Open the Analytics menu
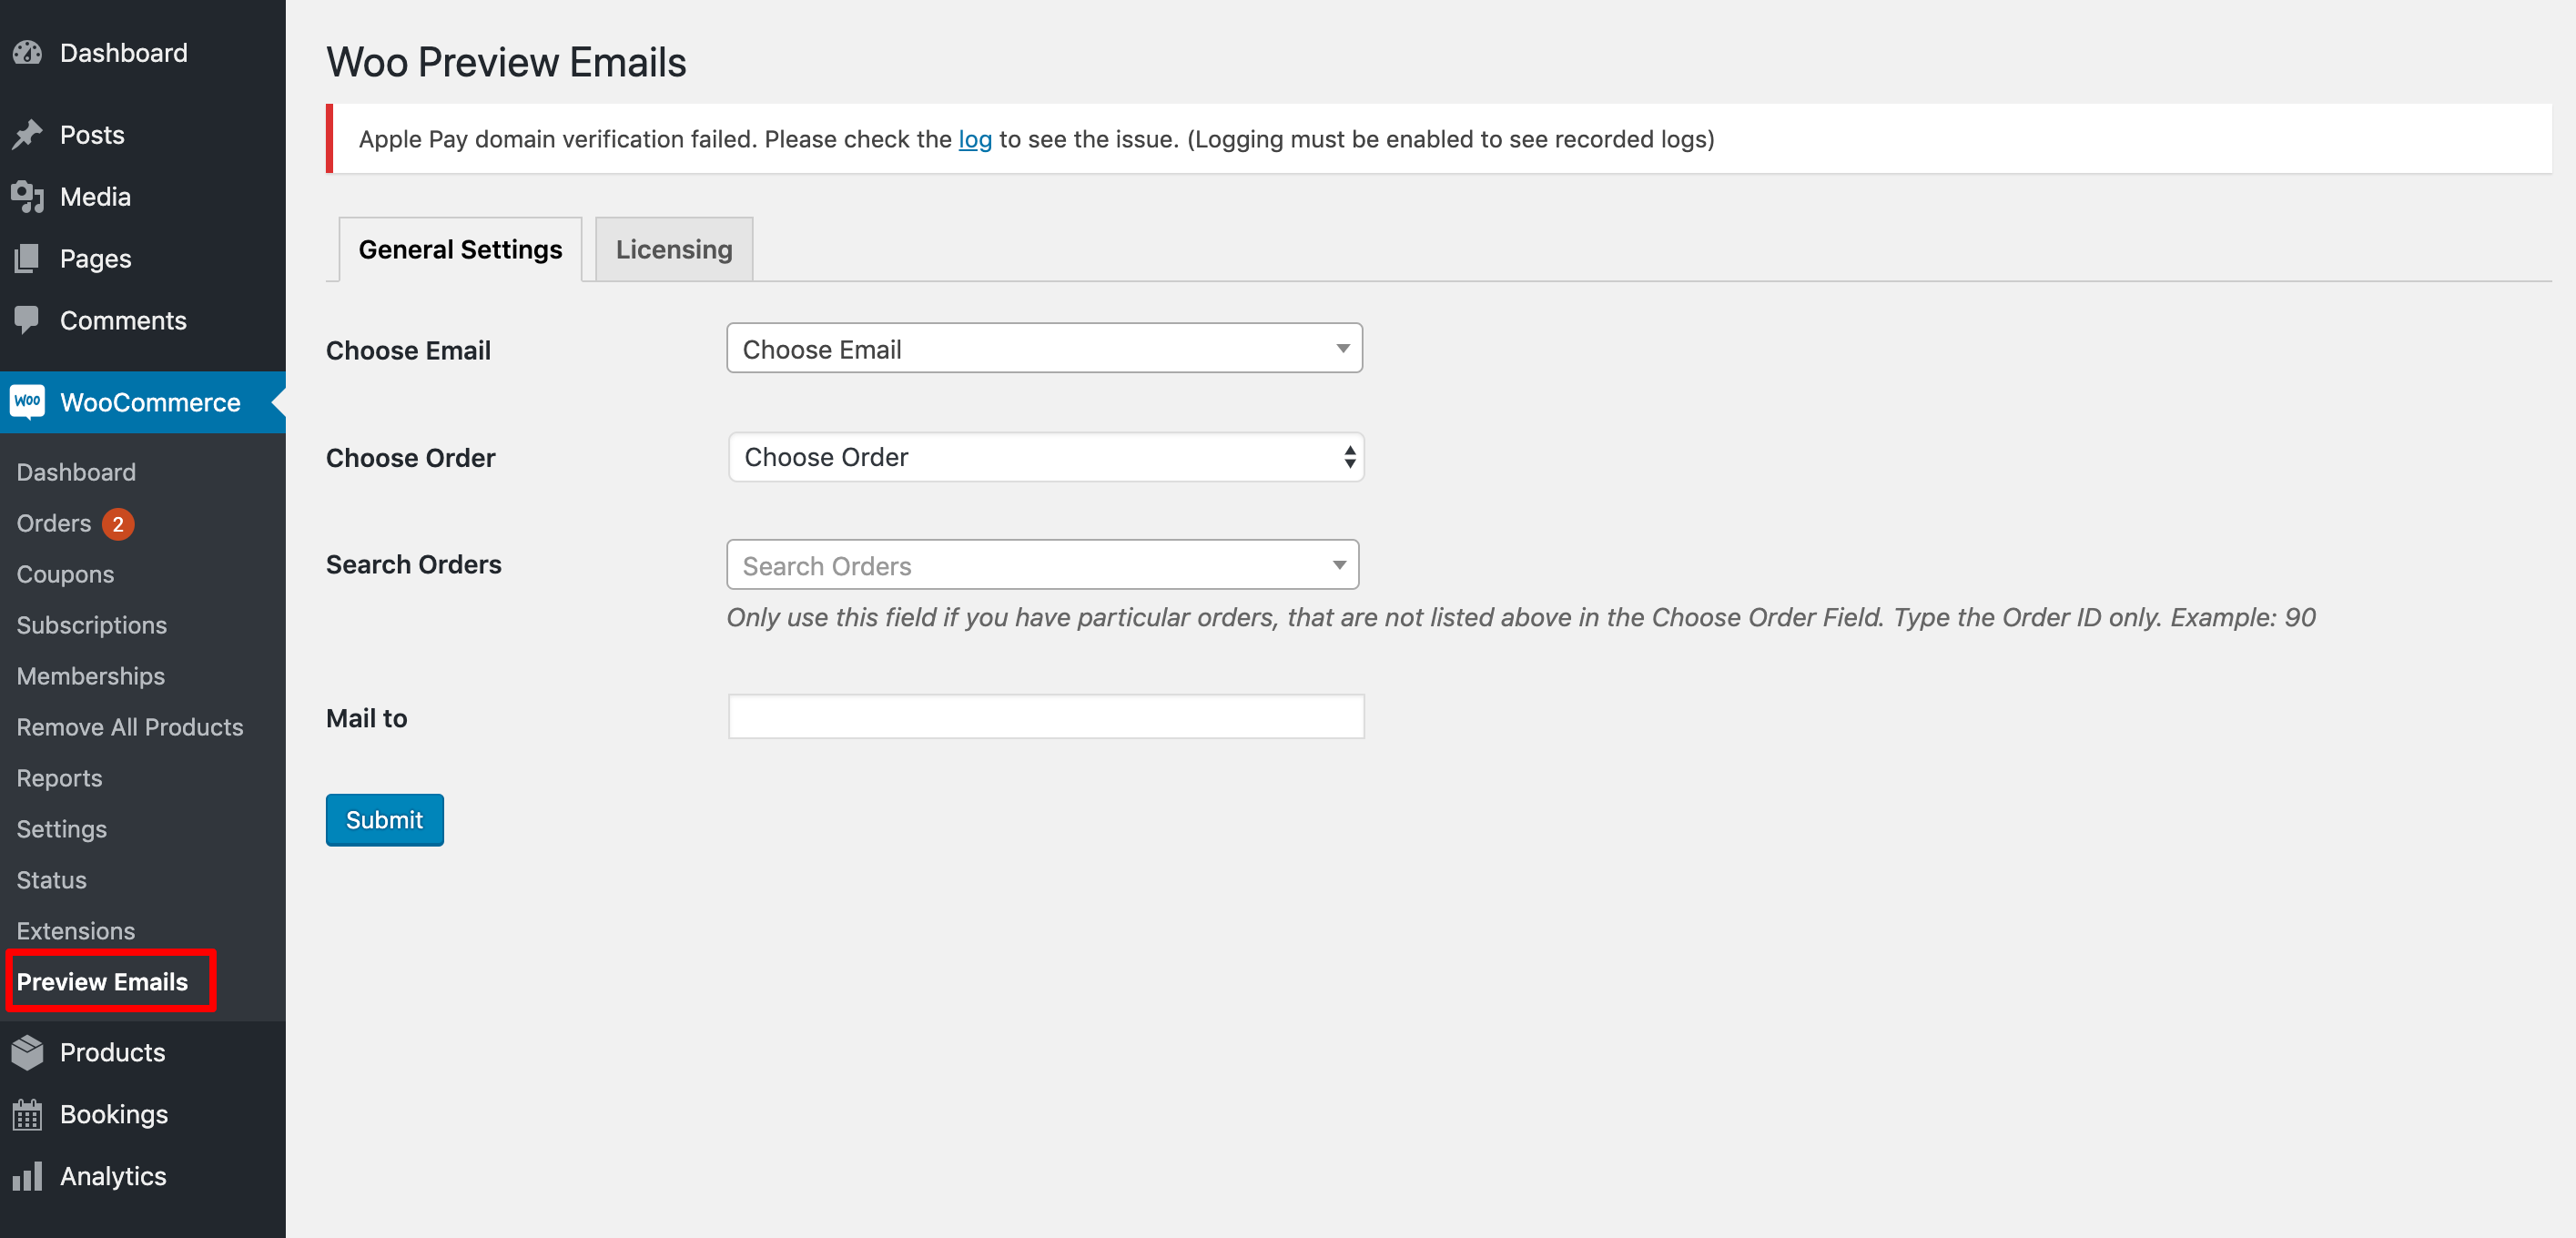 click(x=143, y=1176)
